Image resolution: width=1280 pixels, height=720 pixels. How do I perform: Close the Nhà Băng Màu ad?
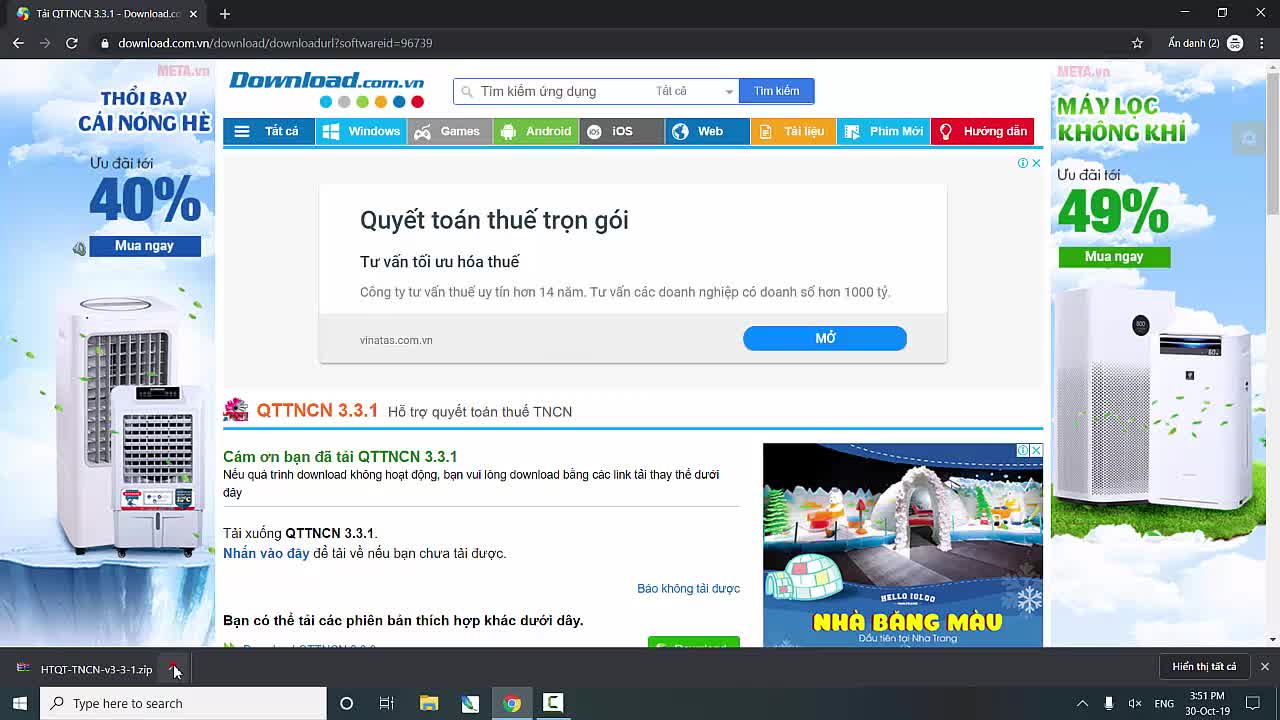coord(1036,451)
